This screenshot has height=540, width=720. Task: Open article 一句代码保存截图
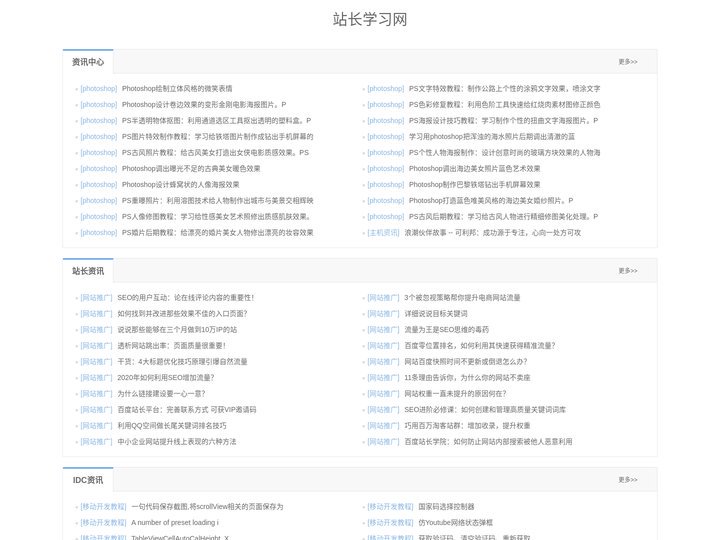tap(207, 506)
